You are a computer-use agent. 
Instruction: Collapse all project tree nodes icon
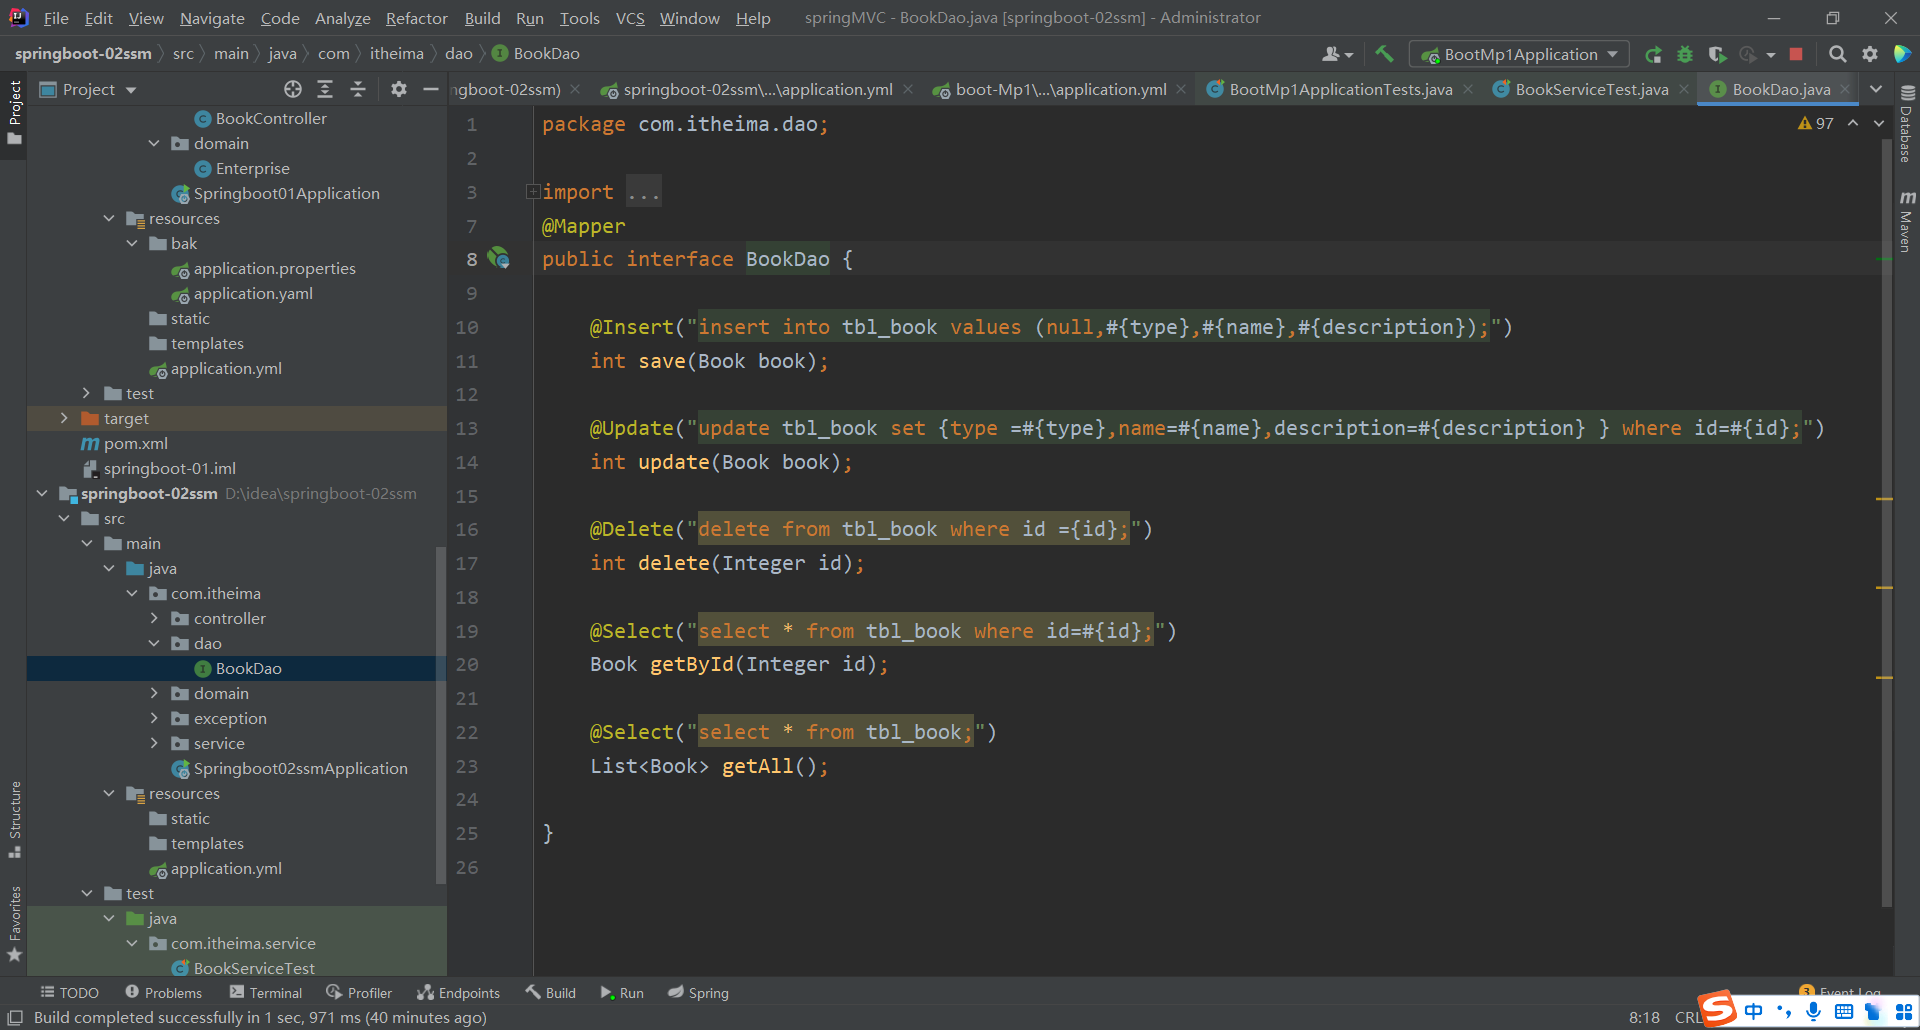click(357, 90)
